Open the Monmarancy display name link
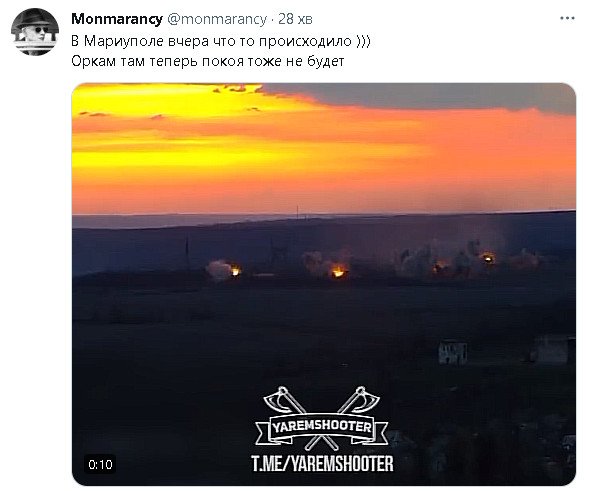 click(117, 19)
